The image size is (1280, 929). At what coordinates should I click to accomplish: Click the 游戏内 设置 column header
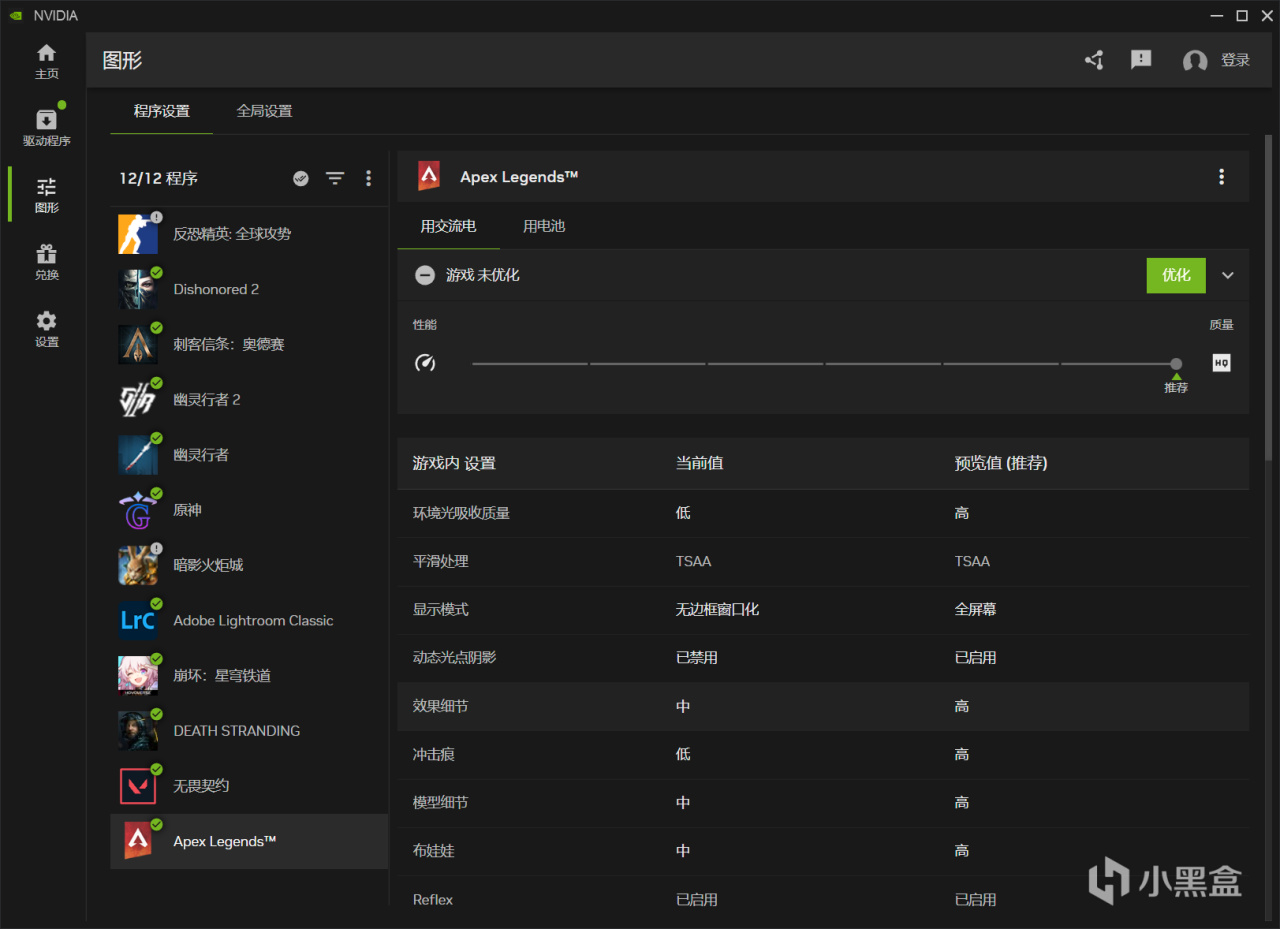click(454, 464)
